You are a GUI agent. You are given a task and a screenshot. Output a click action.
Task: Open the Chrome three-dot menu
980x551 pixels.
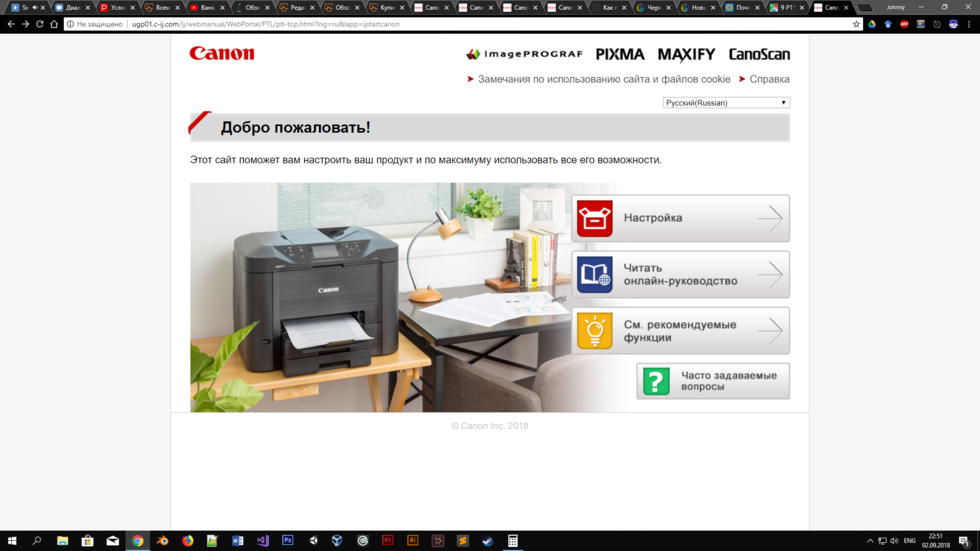point(968,24)
